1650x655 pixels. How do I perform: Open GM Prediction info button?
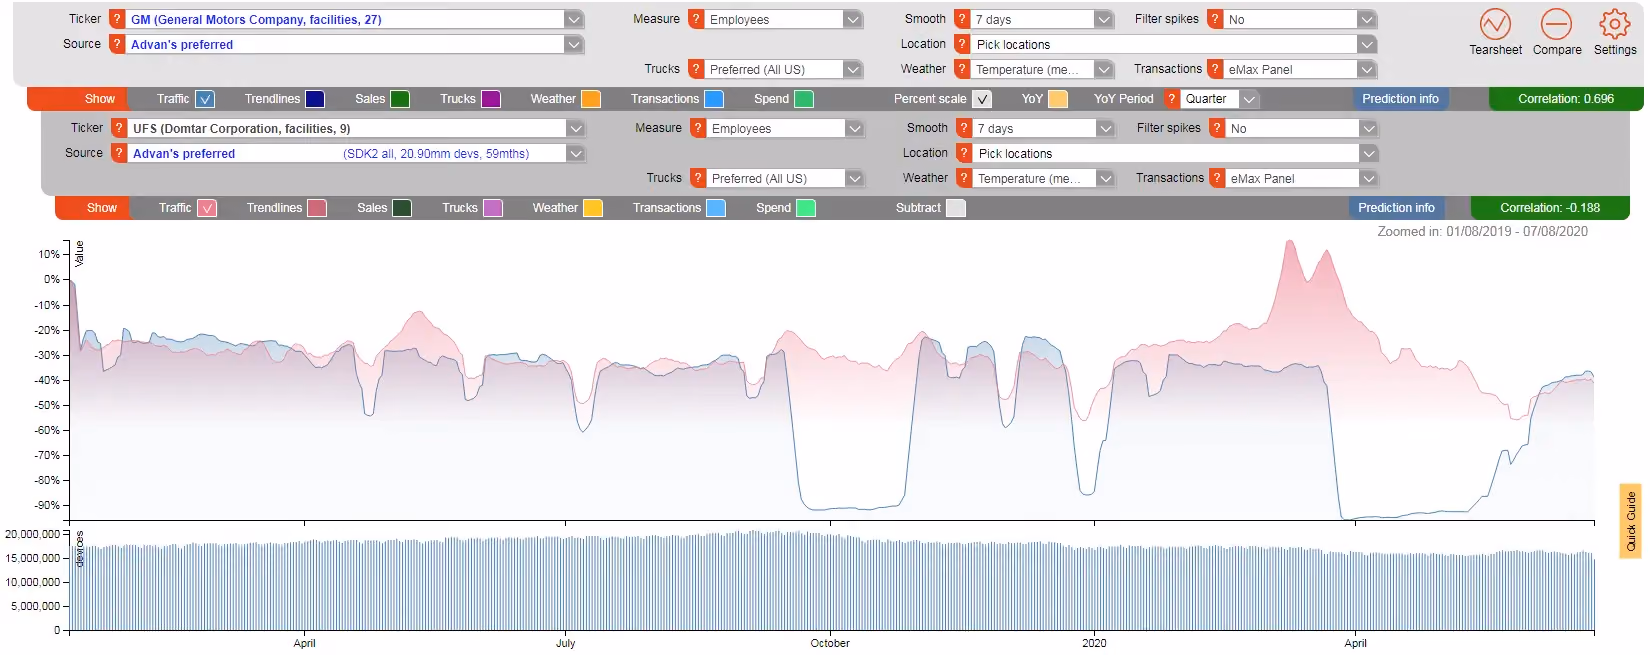click(1400, 99)
